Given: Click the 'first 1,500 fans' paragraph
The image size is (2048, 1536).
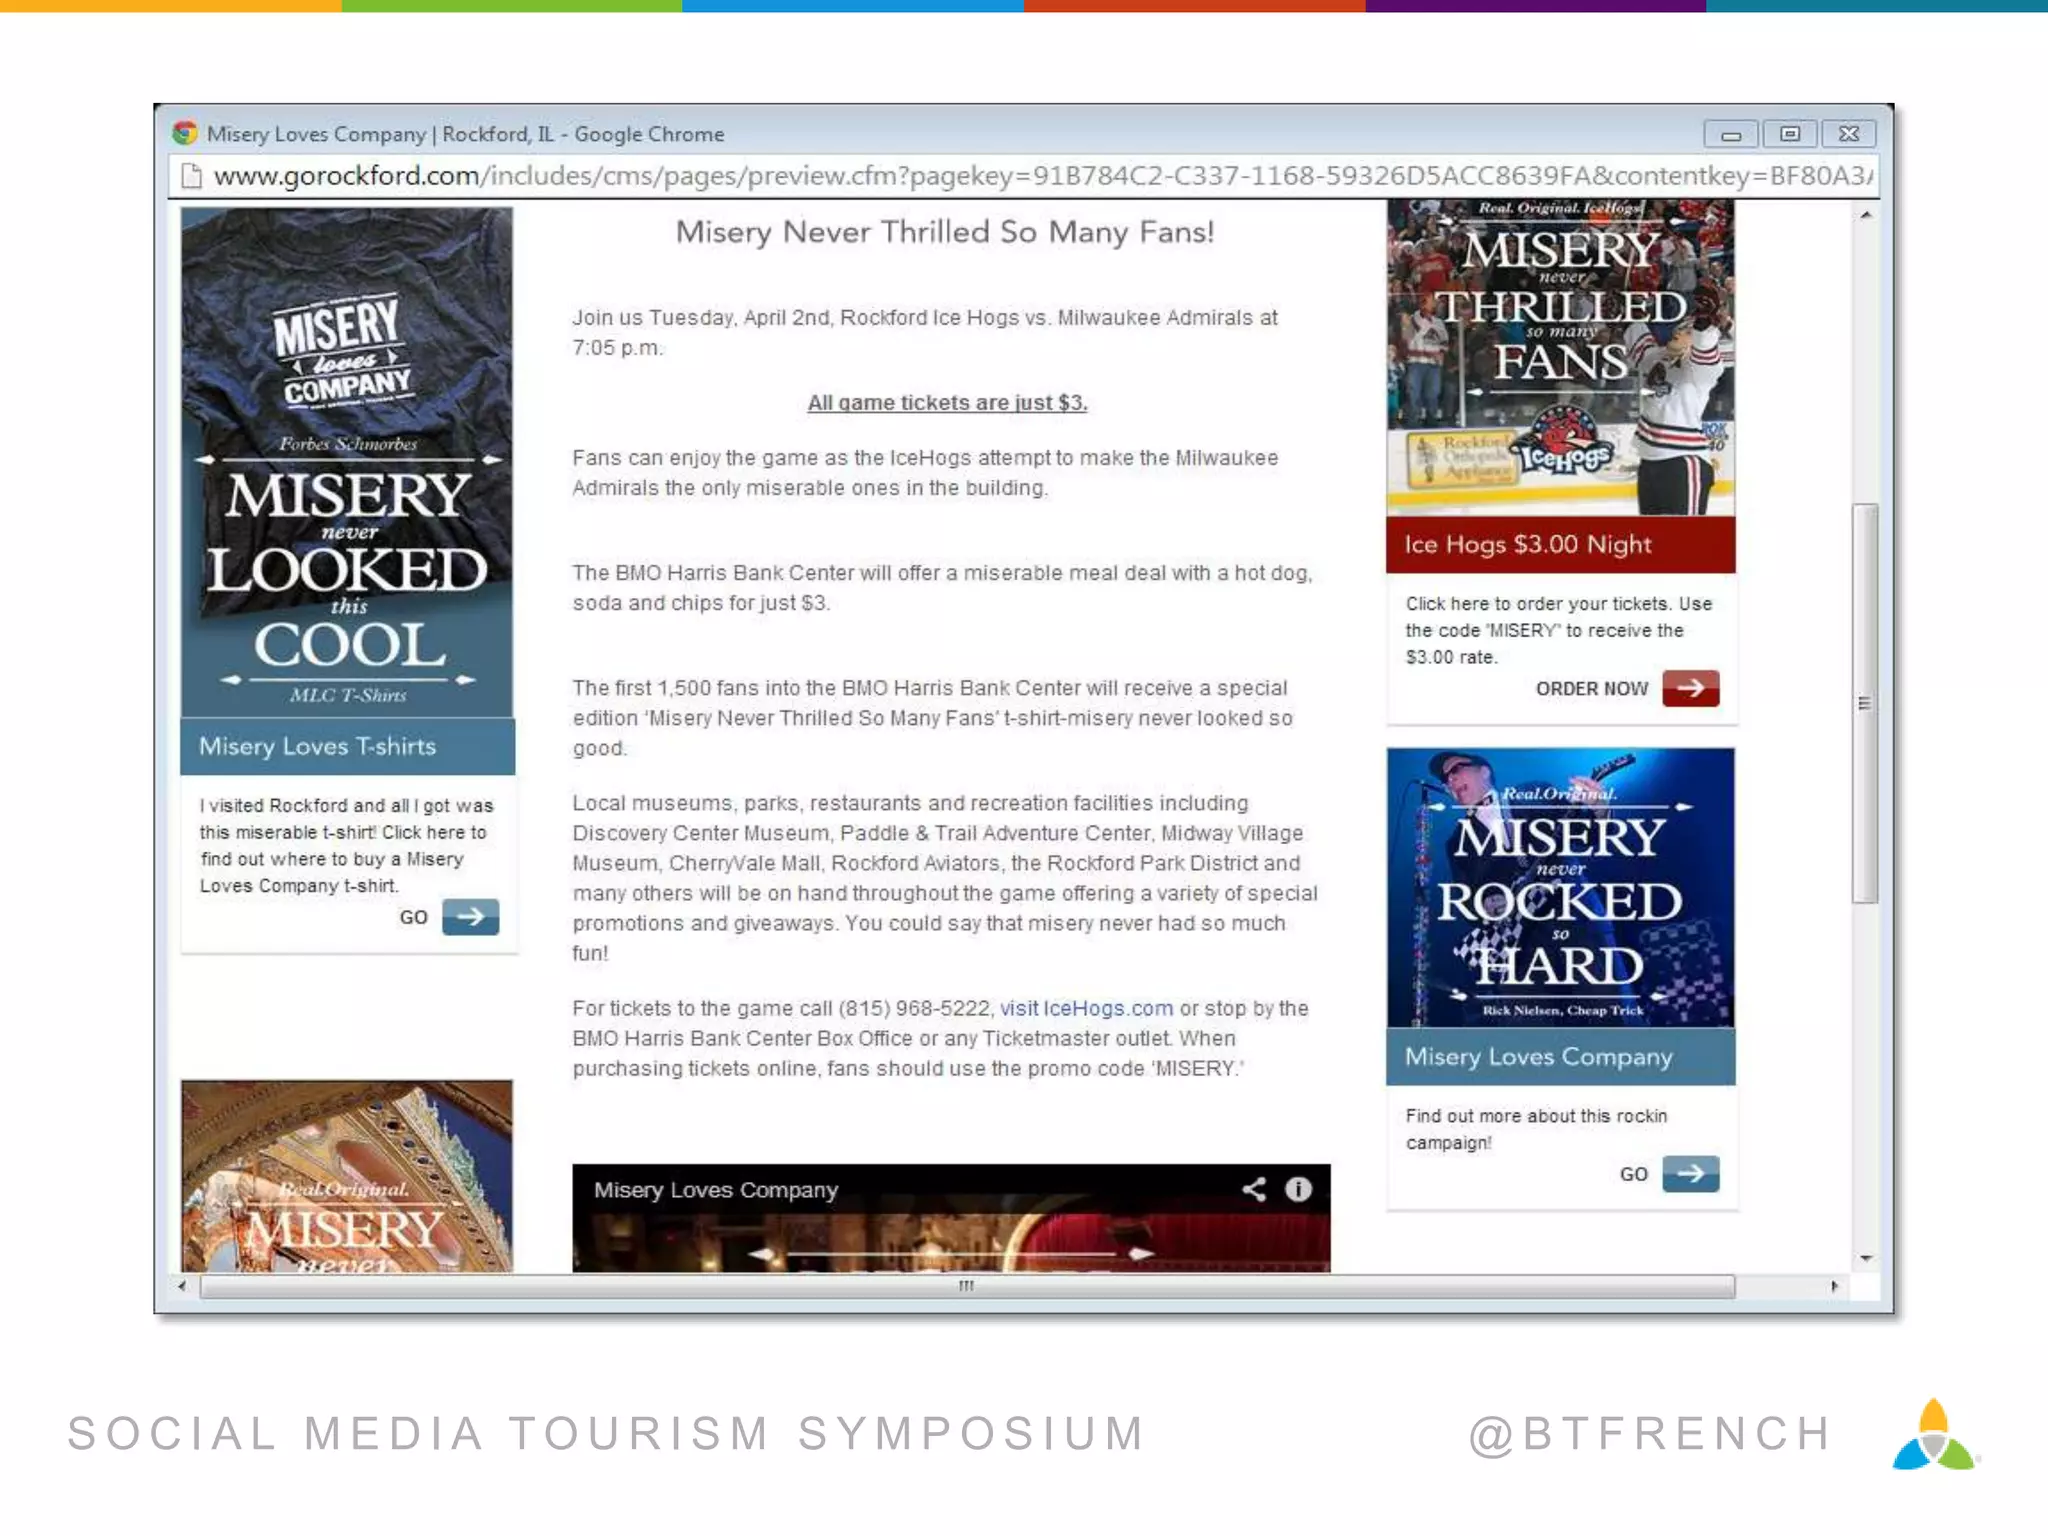Looking at the screenshot, I should (932, 718).
